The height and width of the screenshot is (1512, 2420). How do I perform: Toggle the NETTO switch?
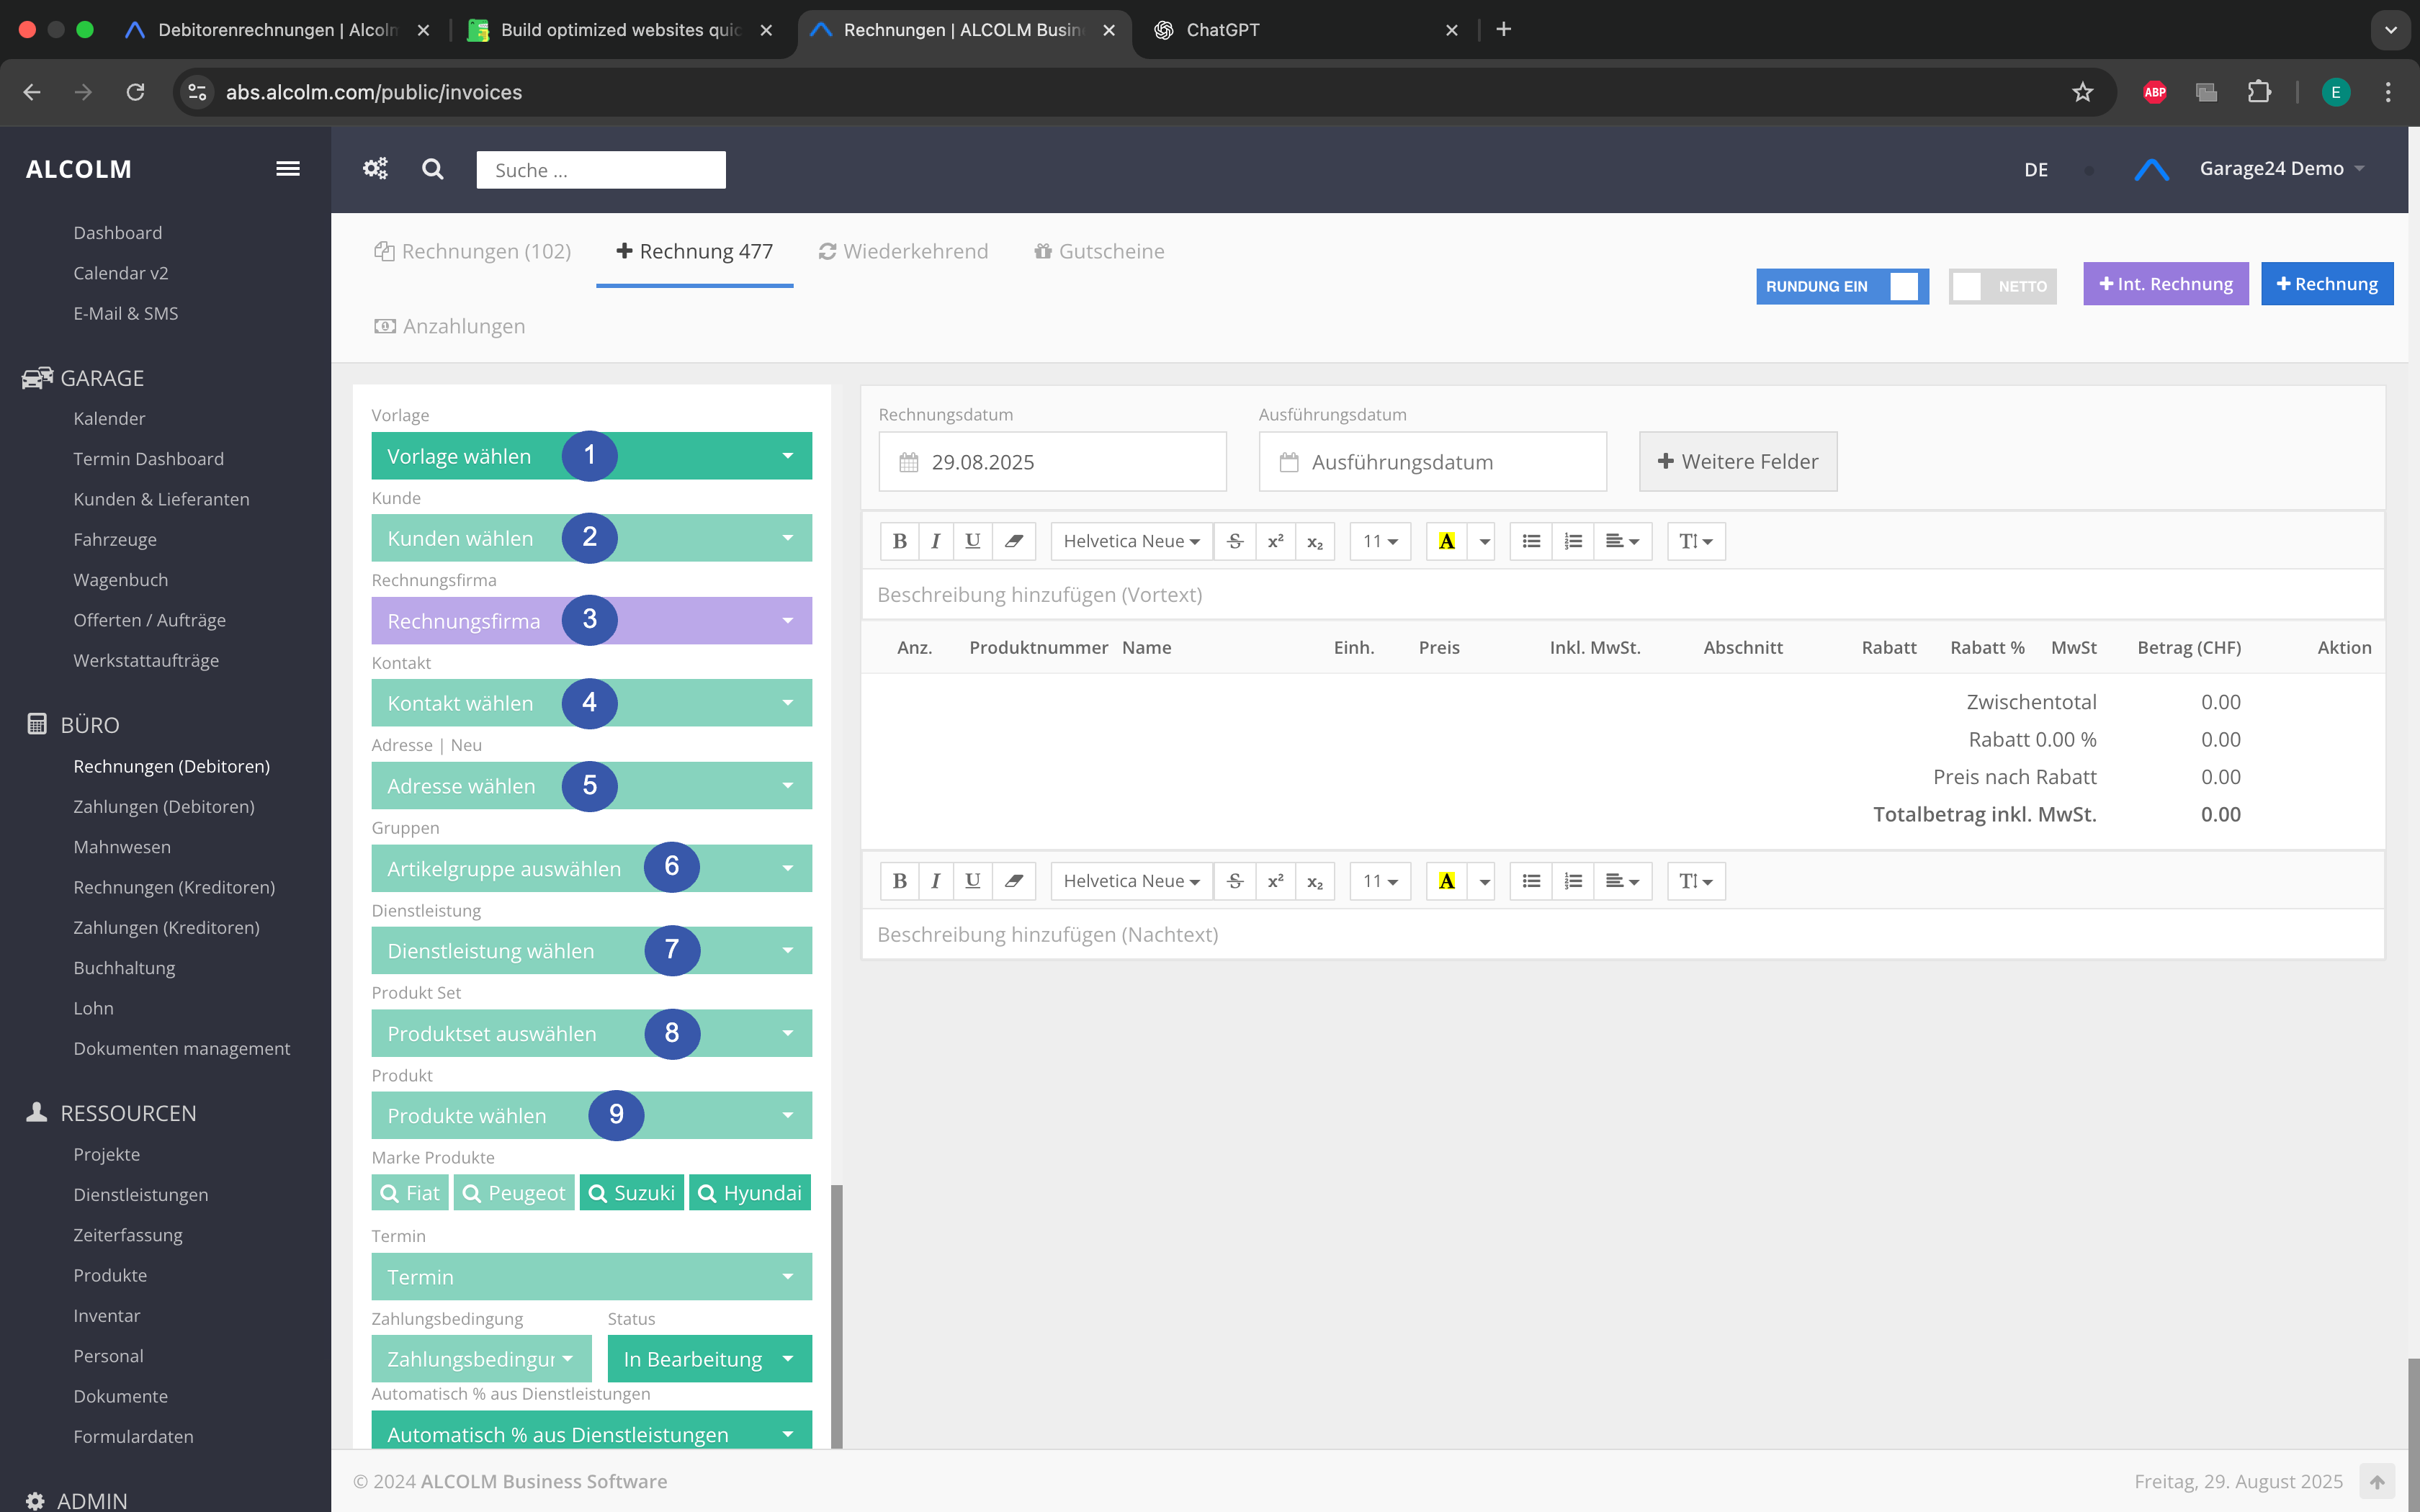[2002, 286]
